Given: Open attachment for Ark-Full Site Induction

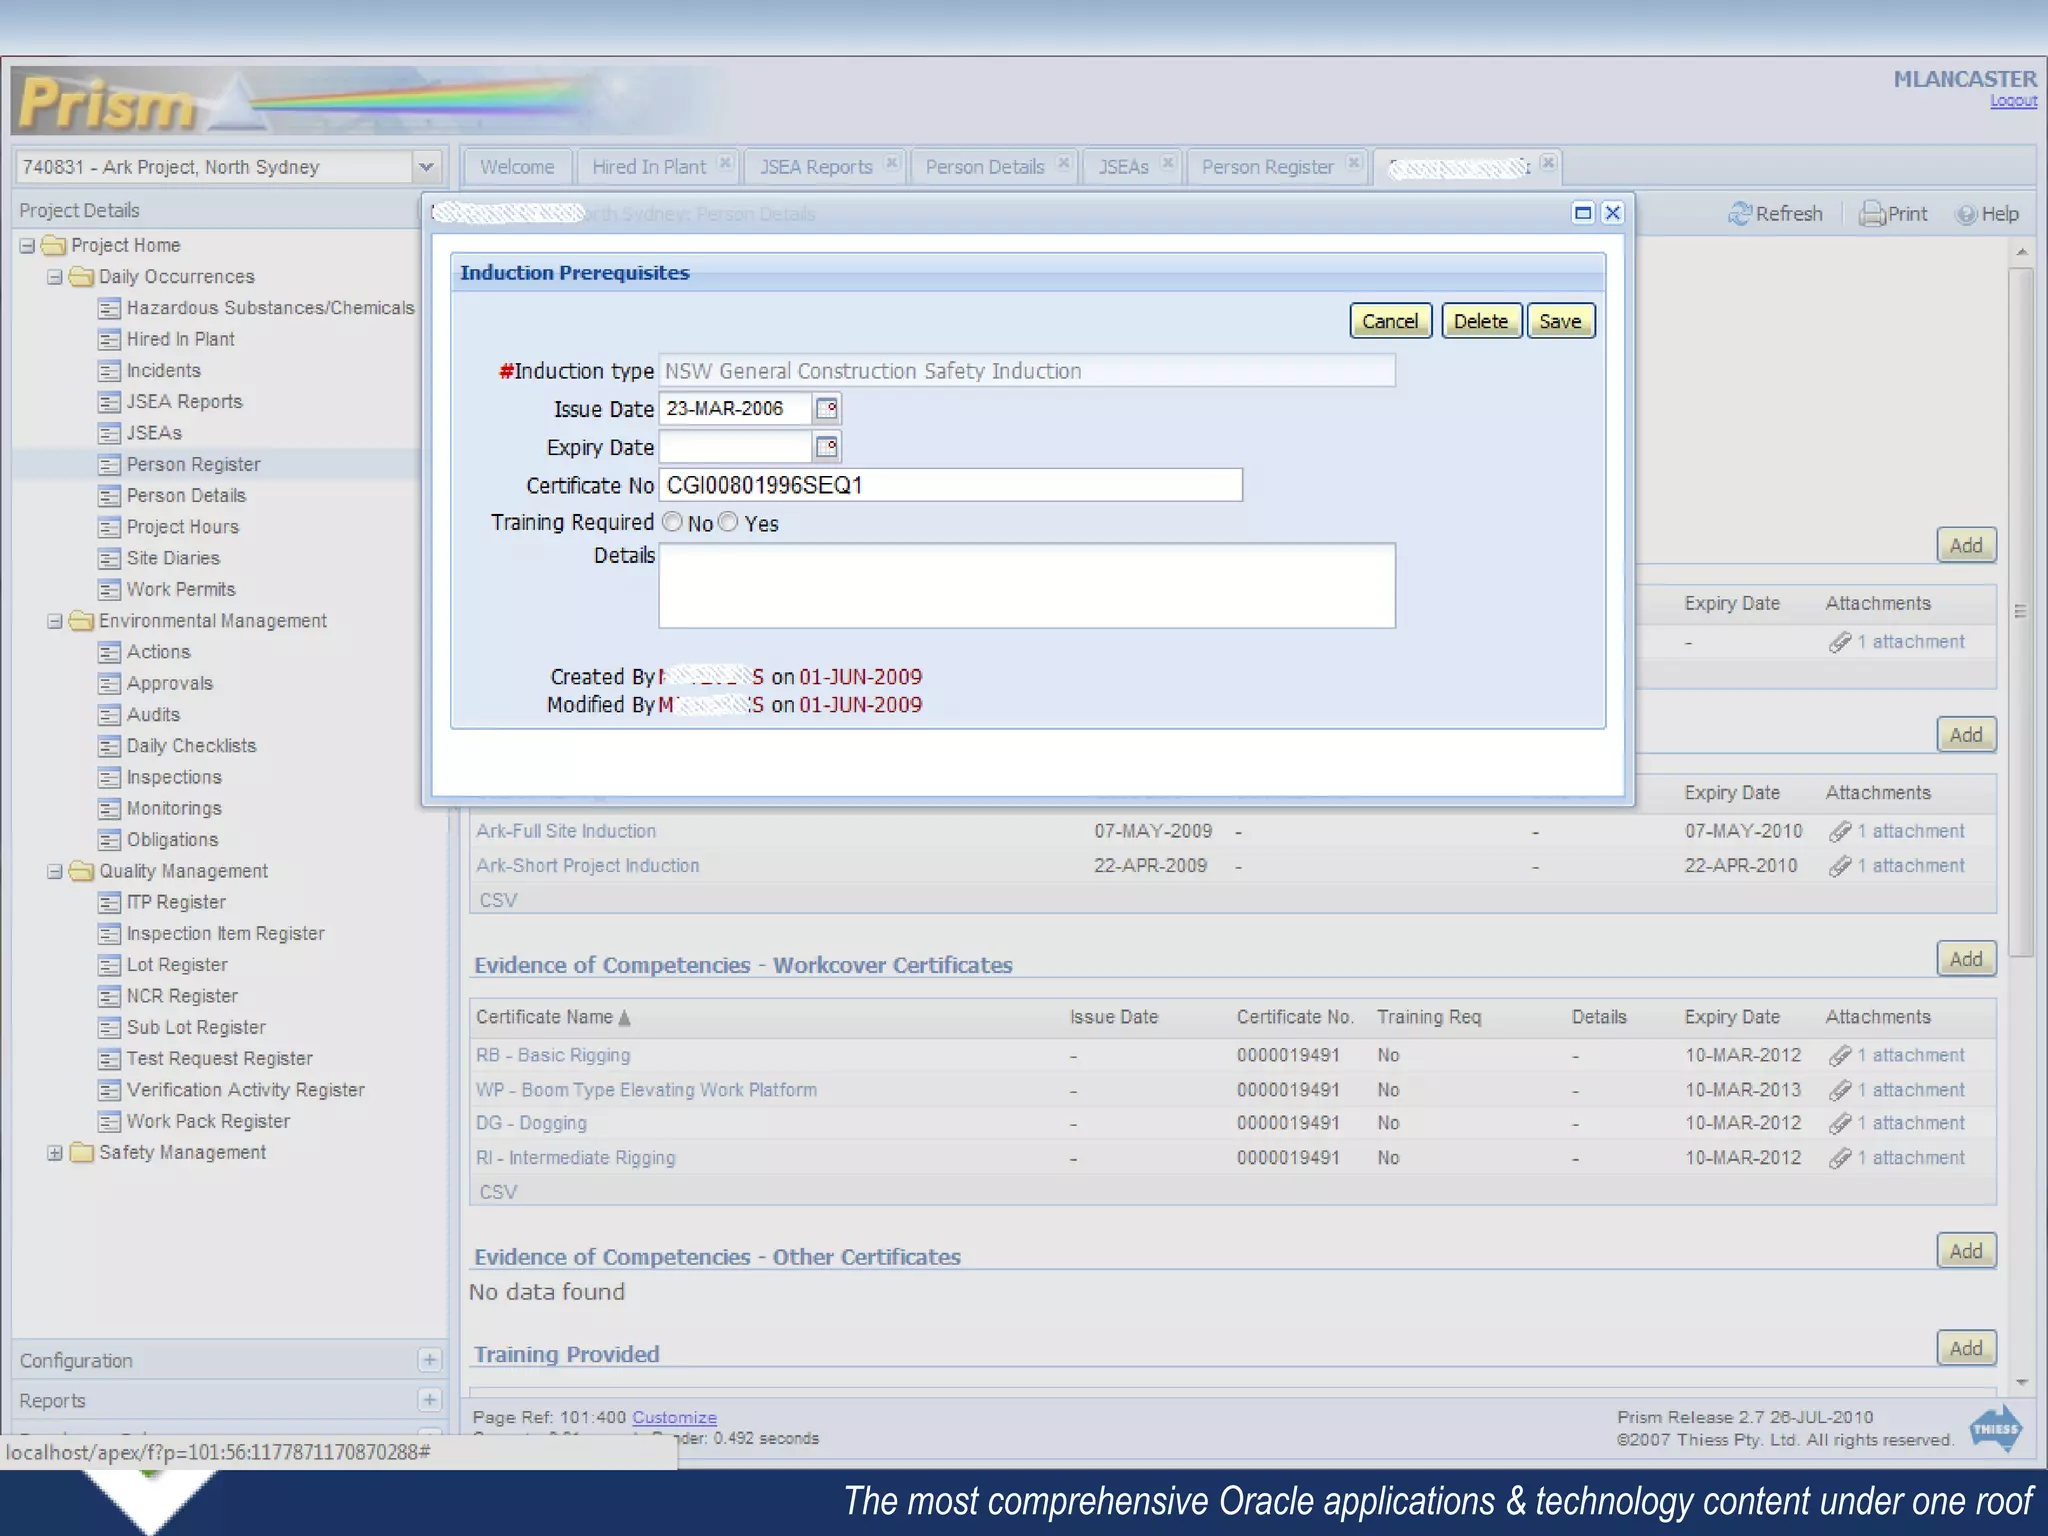Looking at the screenshot, I should [x=1897, y=832].
